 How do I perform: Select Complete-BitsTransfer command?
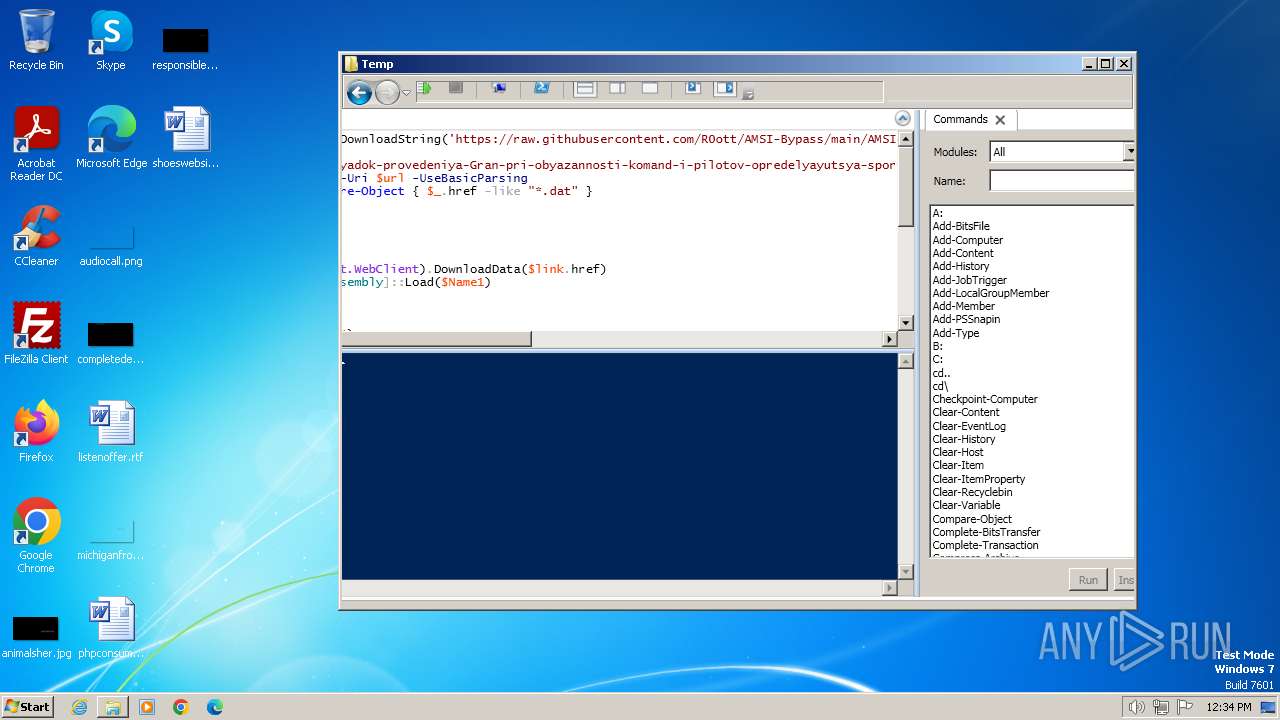coord(986,532)
